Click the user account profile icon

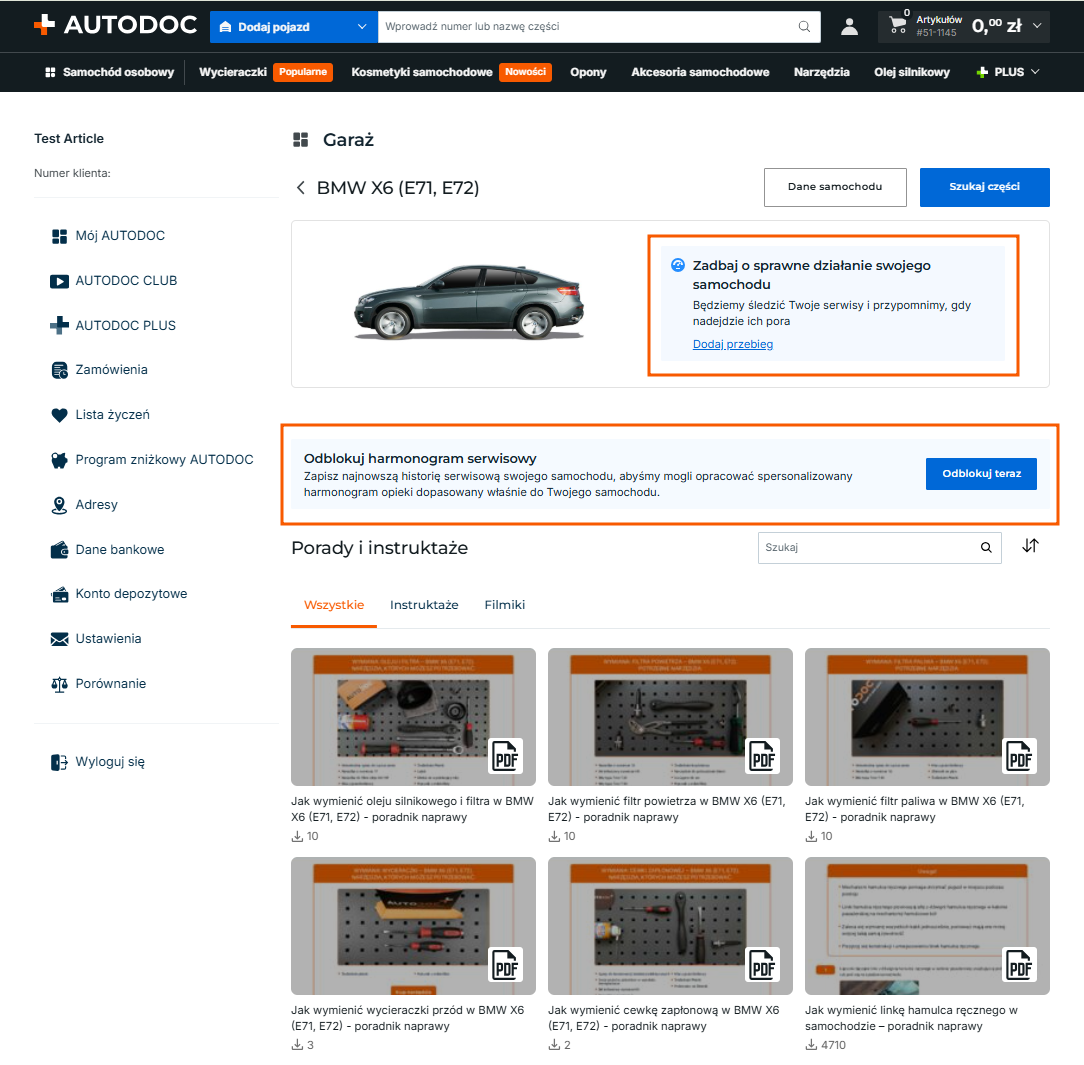click(x=849, y=27)
